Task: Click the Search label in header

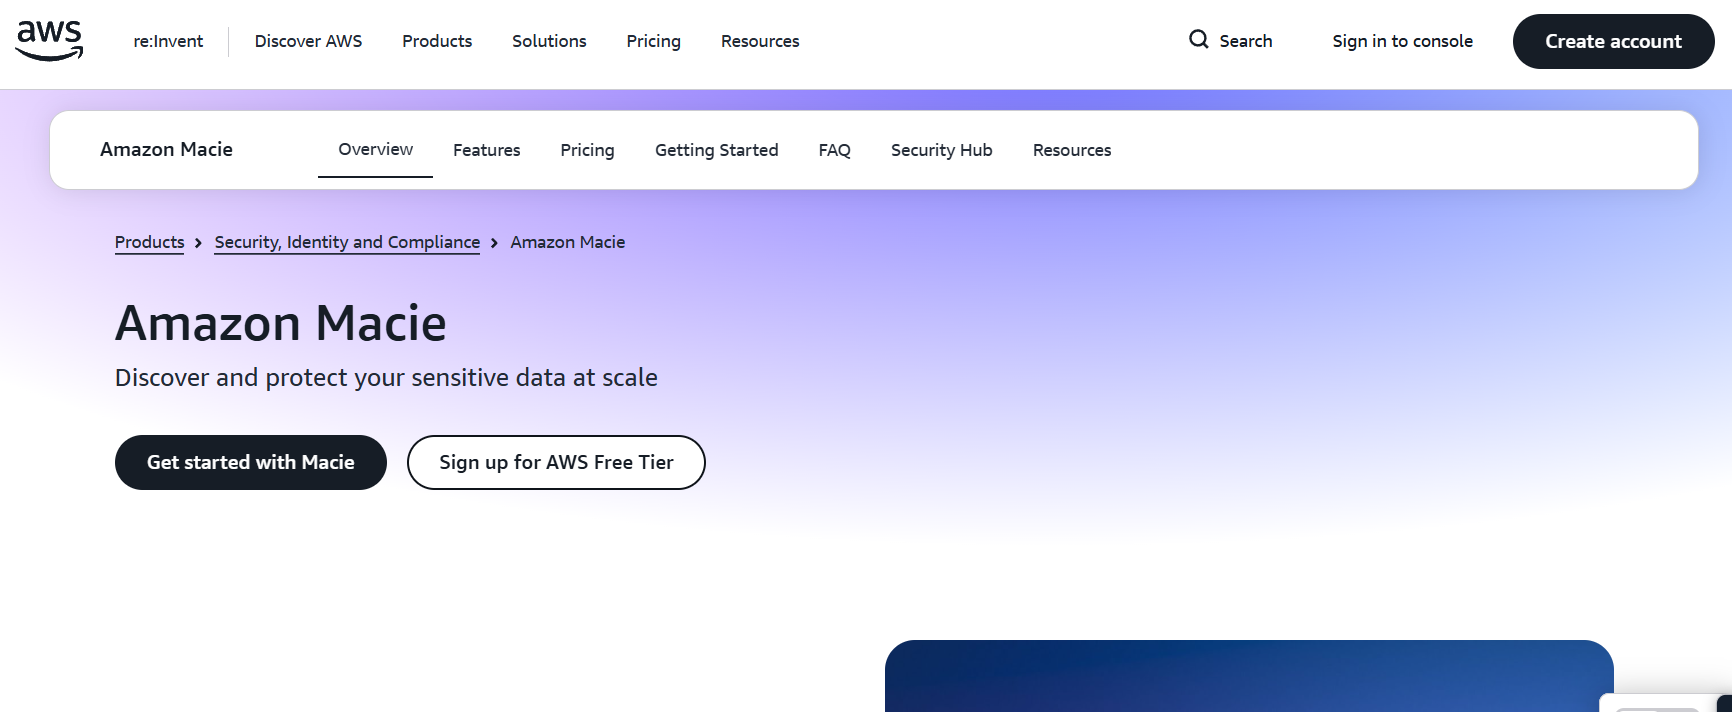Action: [1245, 41]
